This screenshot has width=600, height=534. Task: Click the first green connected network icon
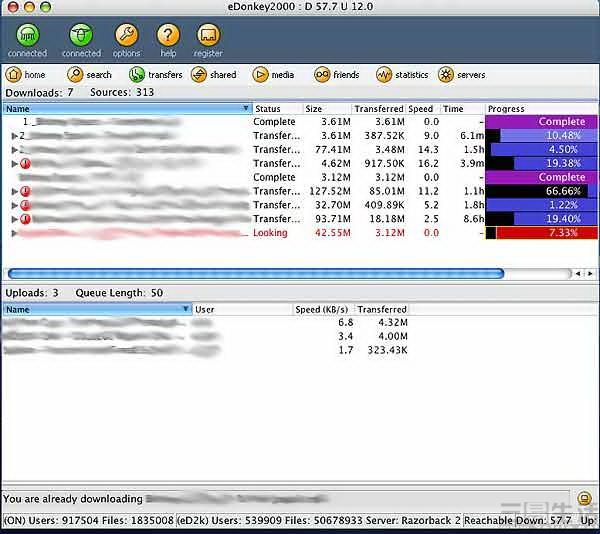(x=28, y=35)
